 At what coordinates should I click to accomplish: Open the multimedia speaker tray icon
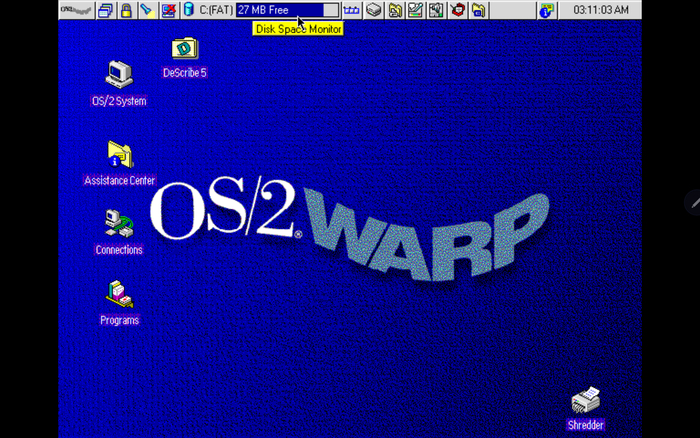click(x=436, y=10)
